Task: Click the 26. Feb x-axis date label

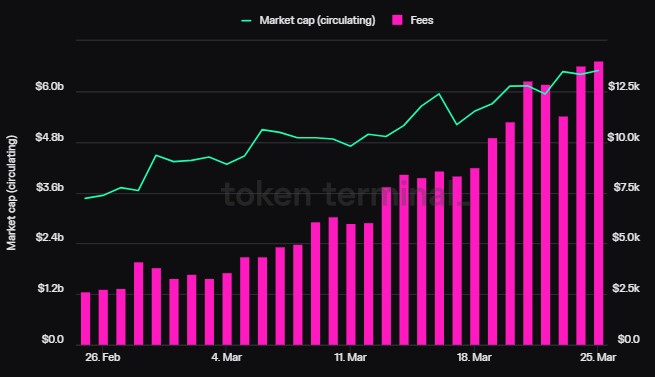Action: (x=103, y=357)
